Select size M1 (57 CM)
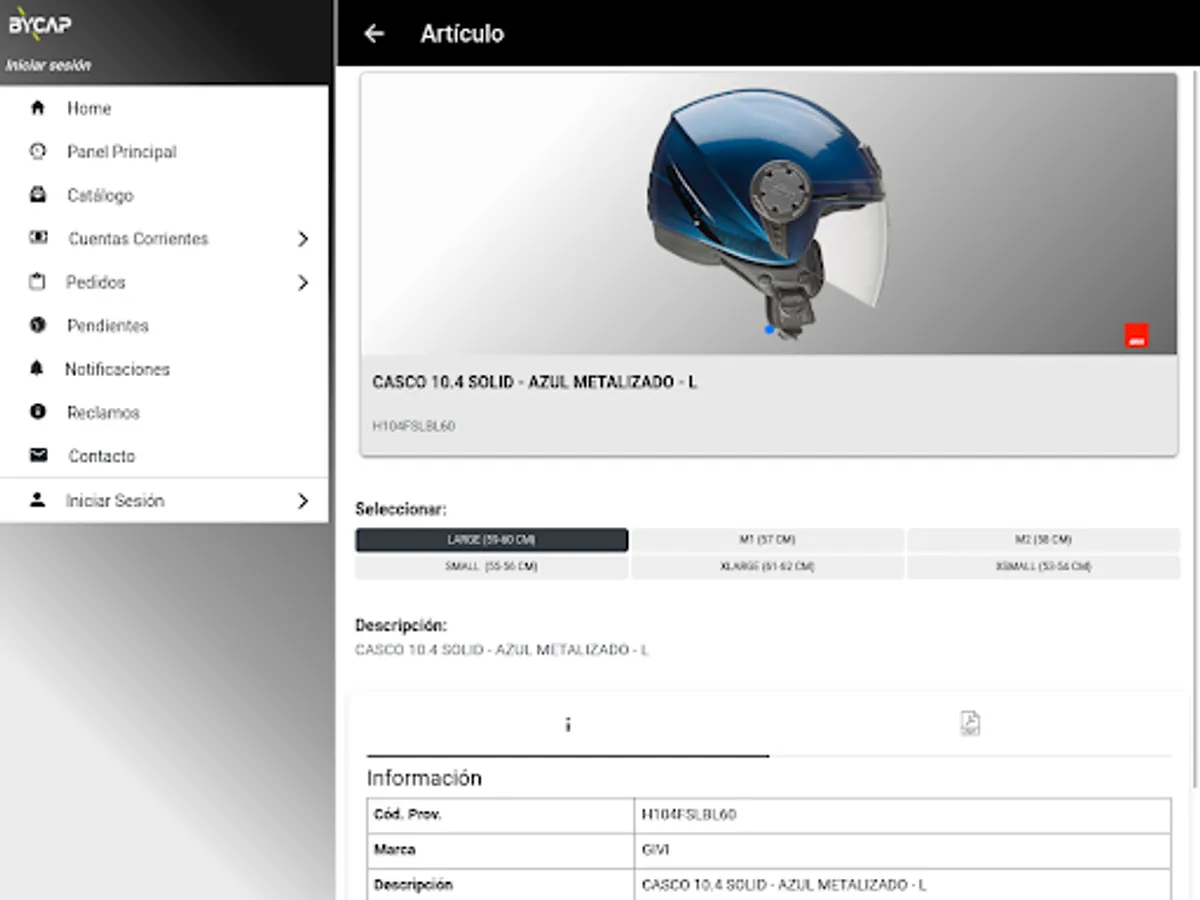The width and height of the screenshot is (1200, 900). tap(767, 540)
